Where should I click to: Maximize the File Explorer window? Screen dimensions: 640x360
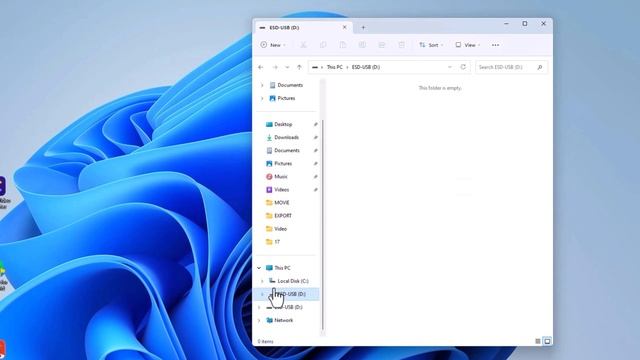click(525, 24)
